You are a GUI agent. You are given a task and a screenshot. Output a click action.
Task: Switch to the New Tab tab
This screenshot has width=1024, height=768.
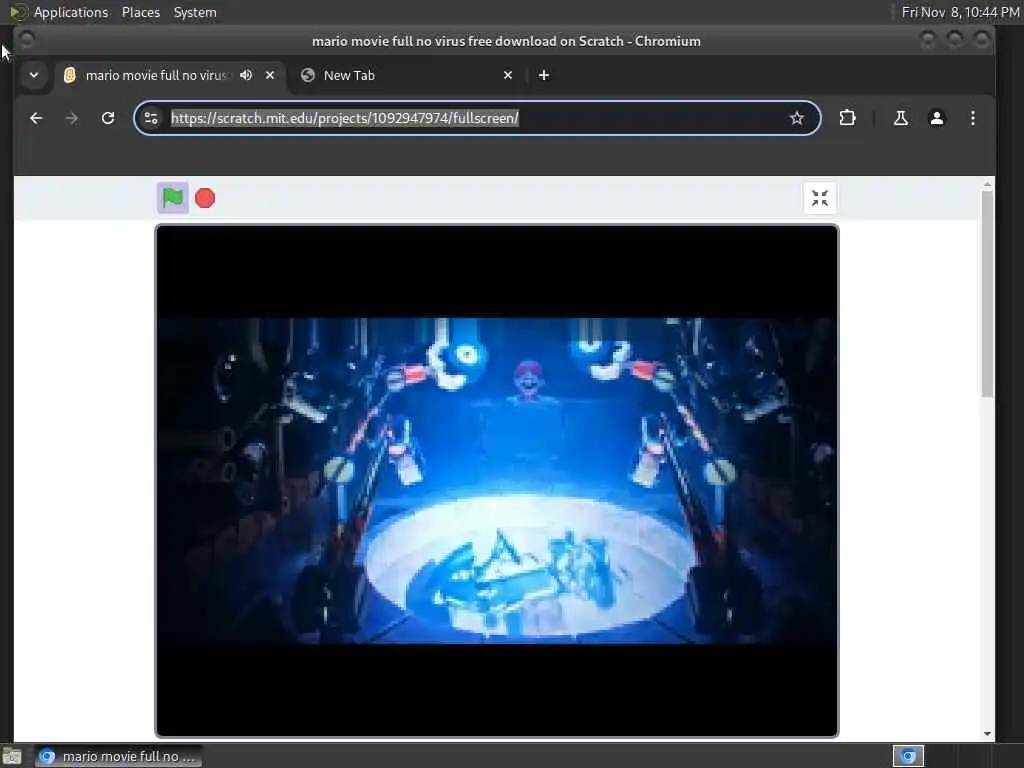[x=407, y=75]
